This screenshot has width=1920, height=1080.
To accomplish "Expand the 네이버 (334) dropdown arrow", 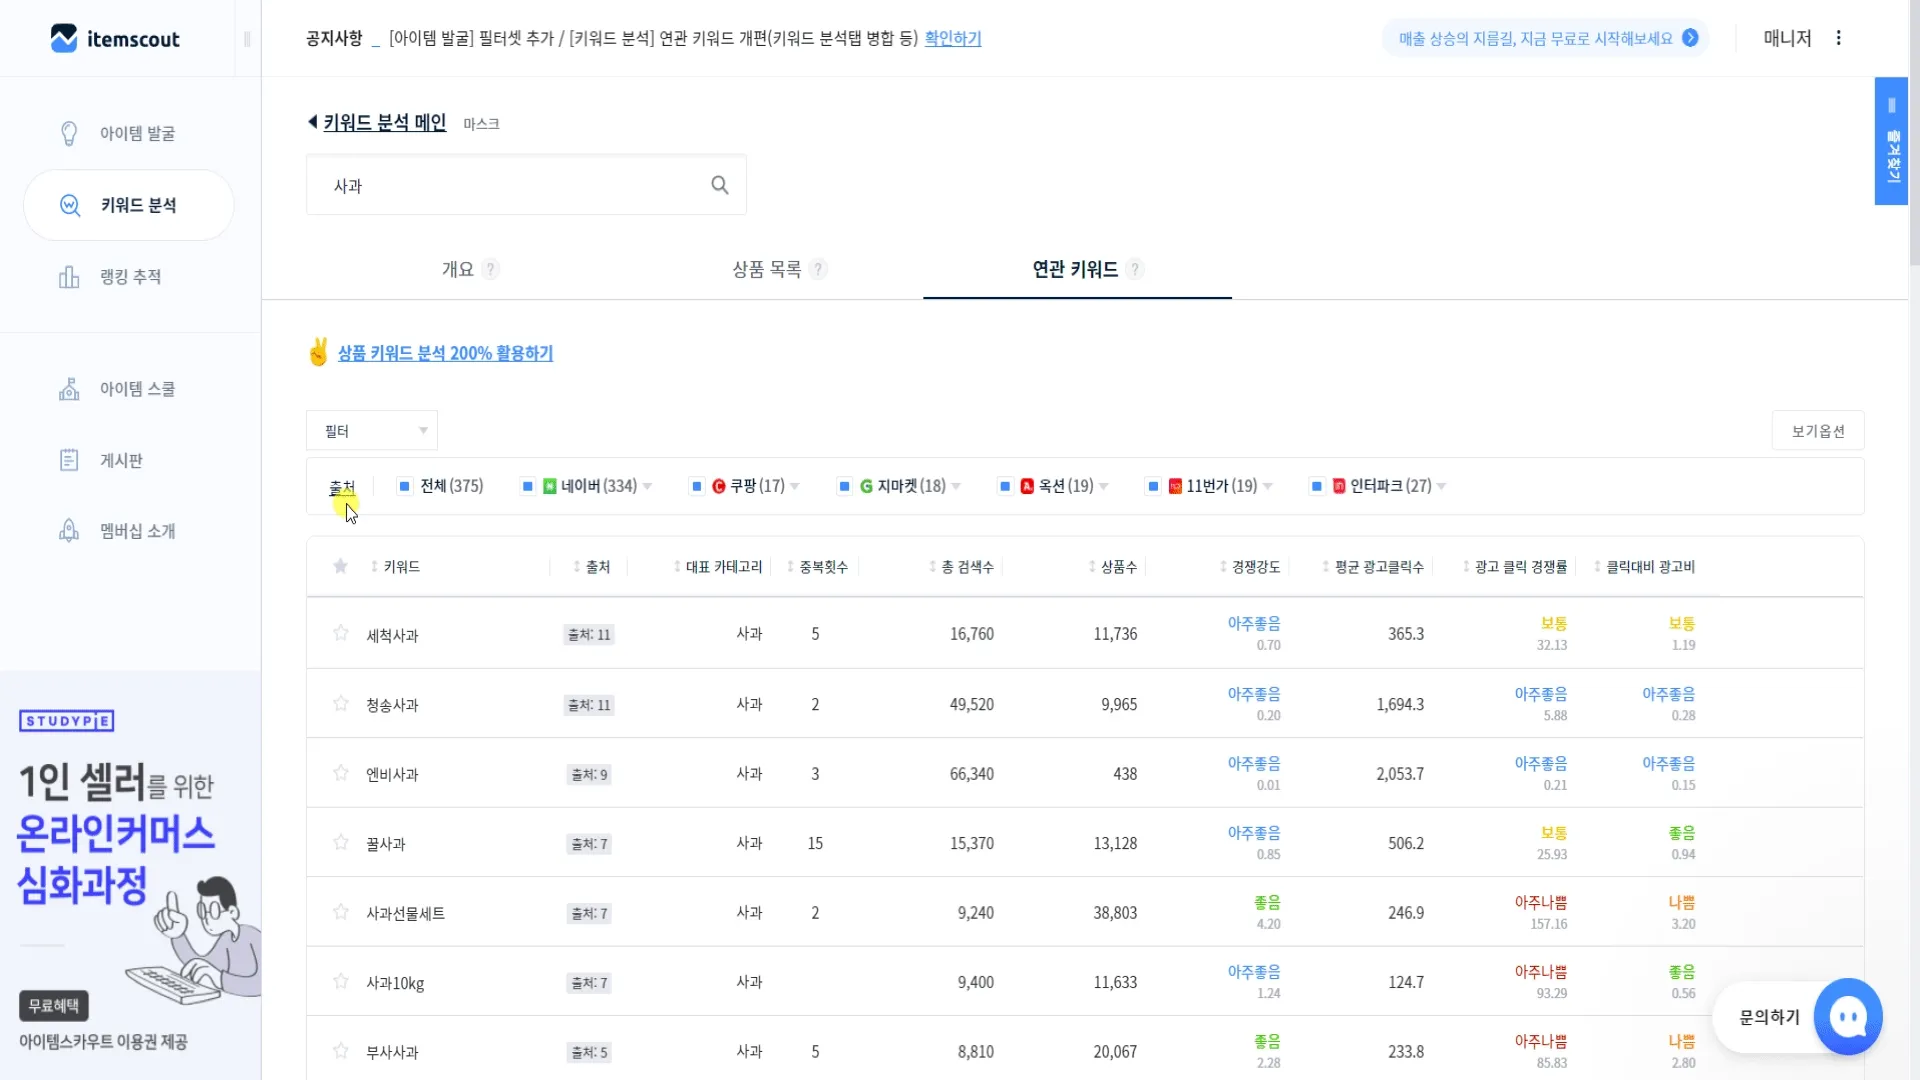I will point(648,486).
